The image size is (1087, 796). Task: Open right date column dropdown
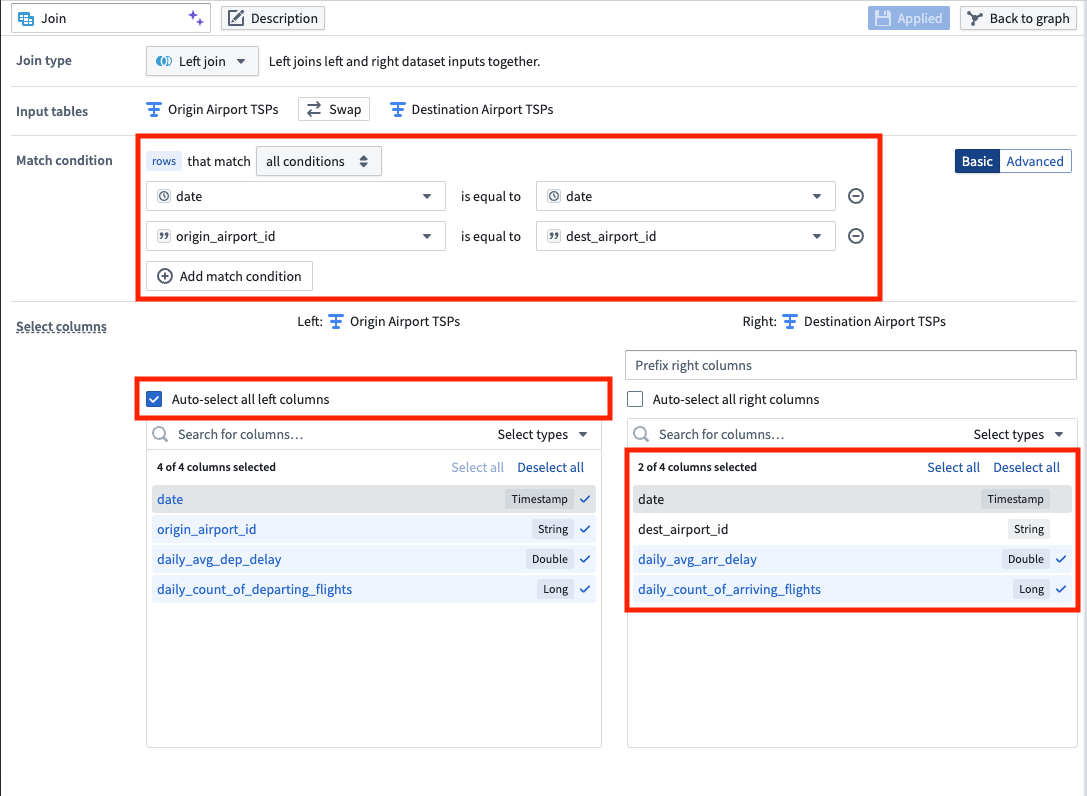click(686, 196)
